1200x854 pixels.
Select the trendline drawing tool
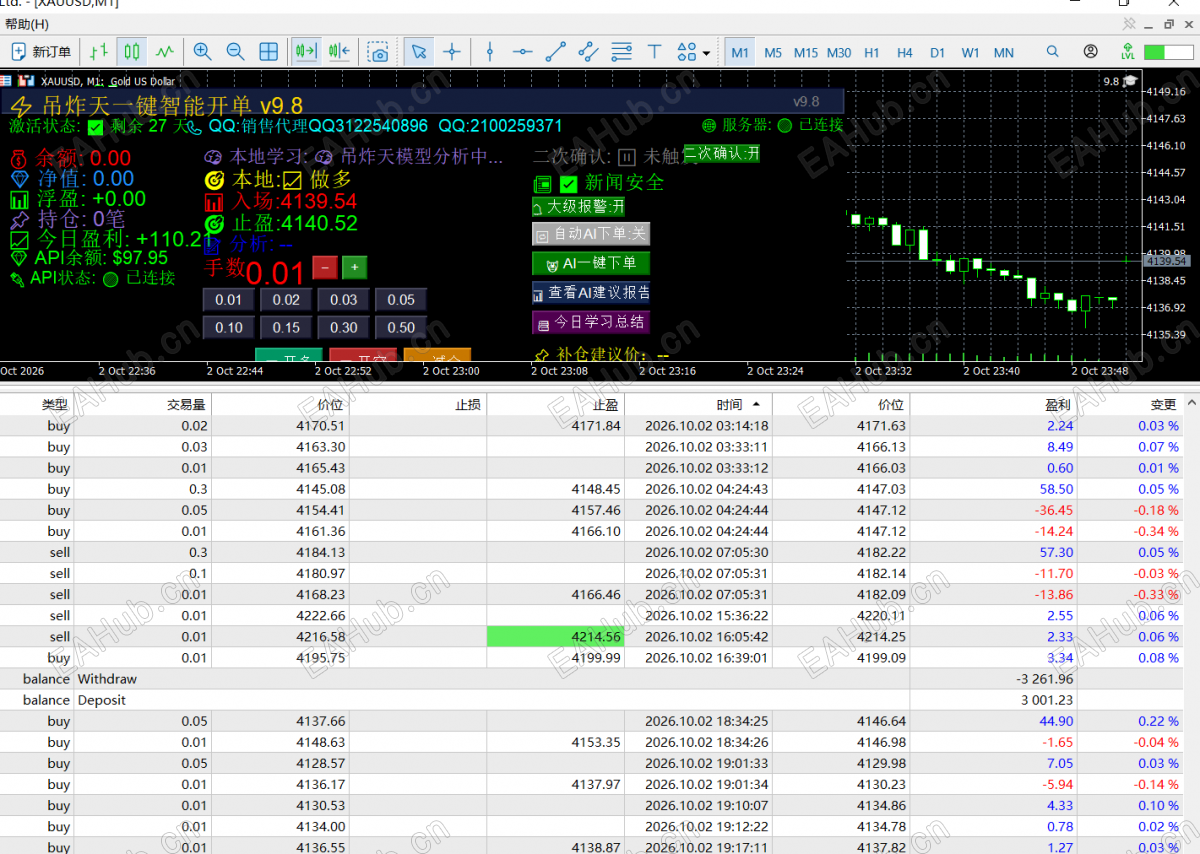[556, 52]
